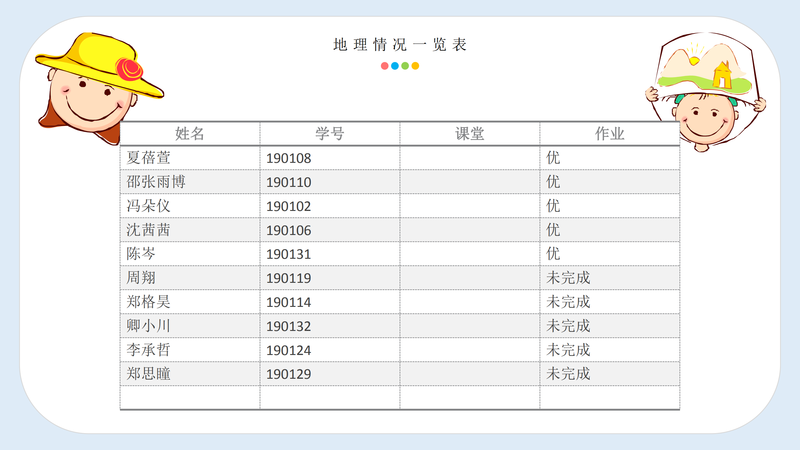Click the green dot under the title
Image resolution: width=800 pixels, height=450 pixels.
tap(405, 66)
